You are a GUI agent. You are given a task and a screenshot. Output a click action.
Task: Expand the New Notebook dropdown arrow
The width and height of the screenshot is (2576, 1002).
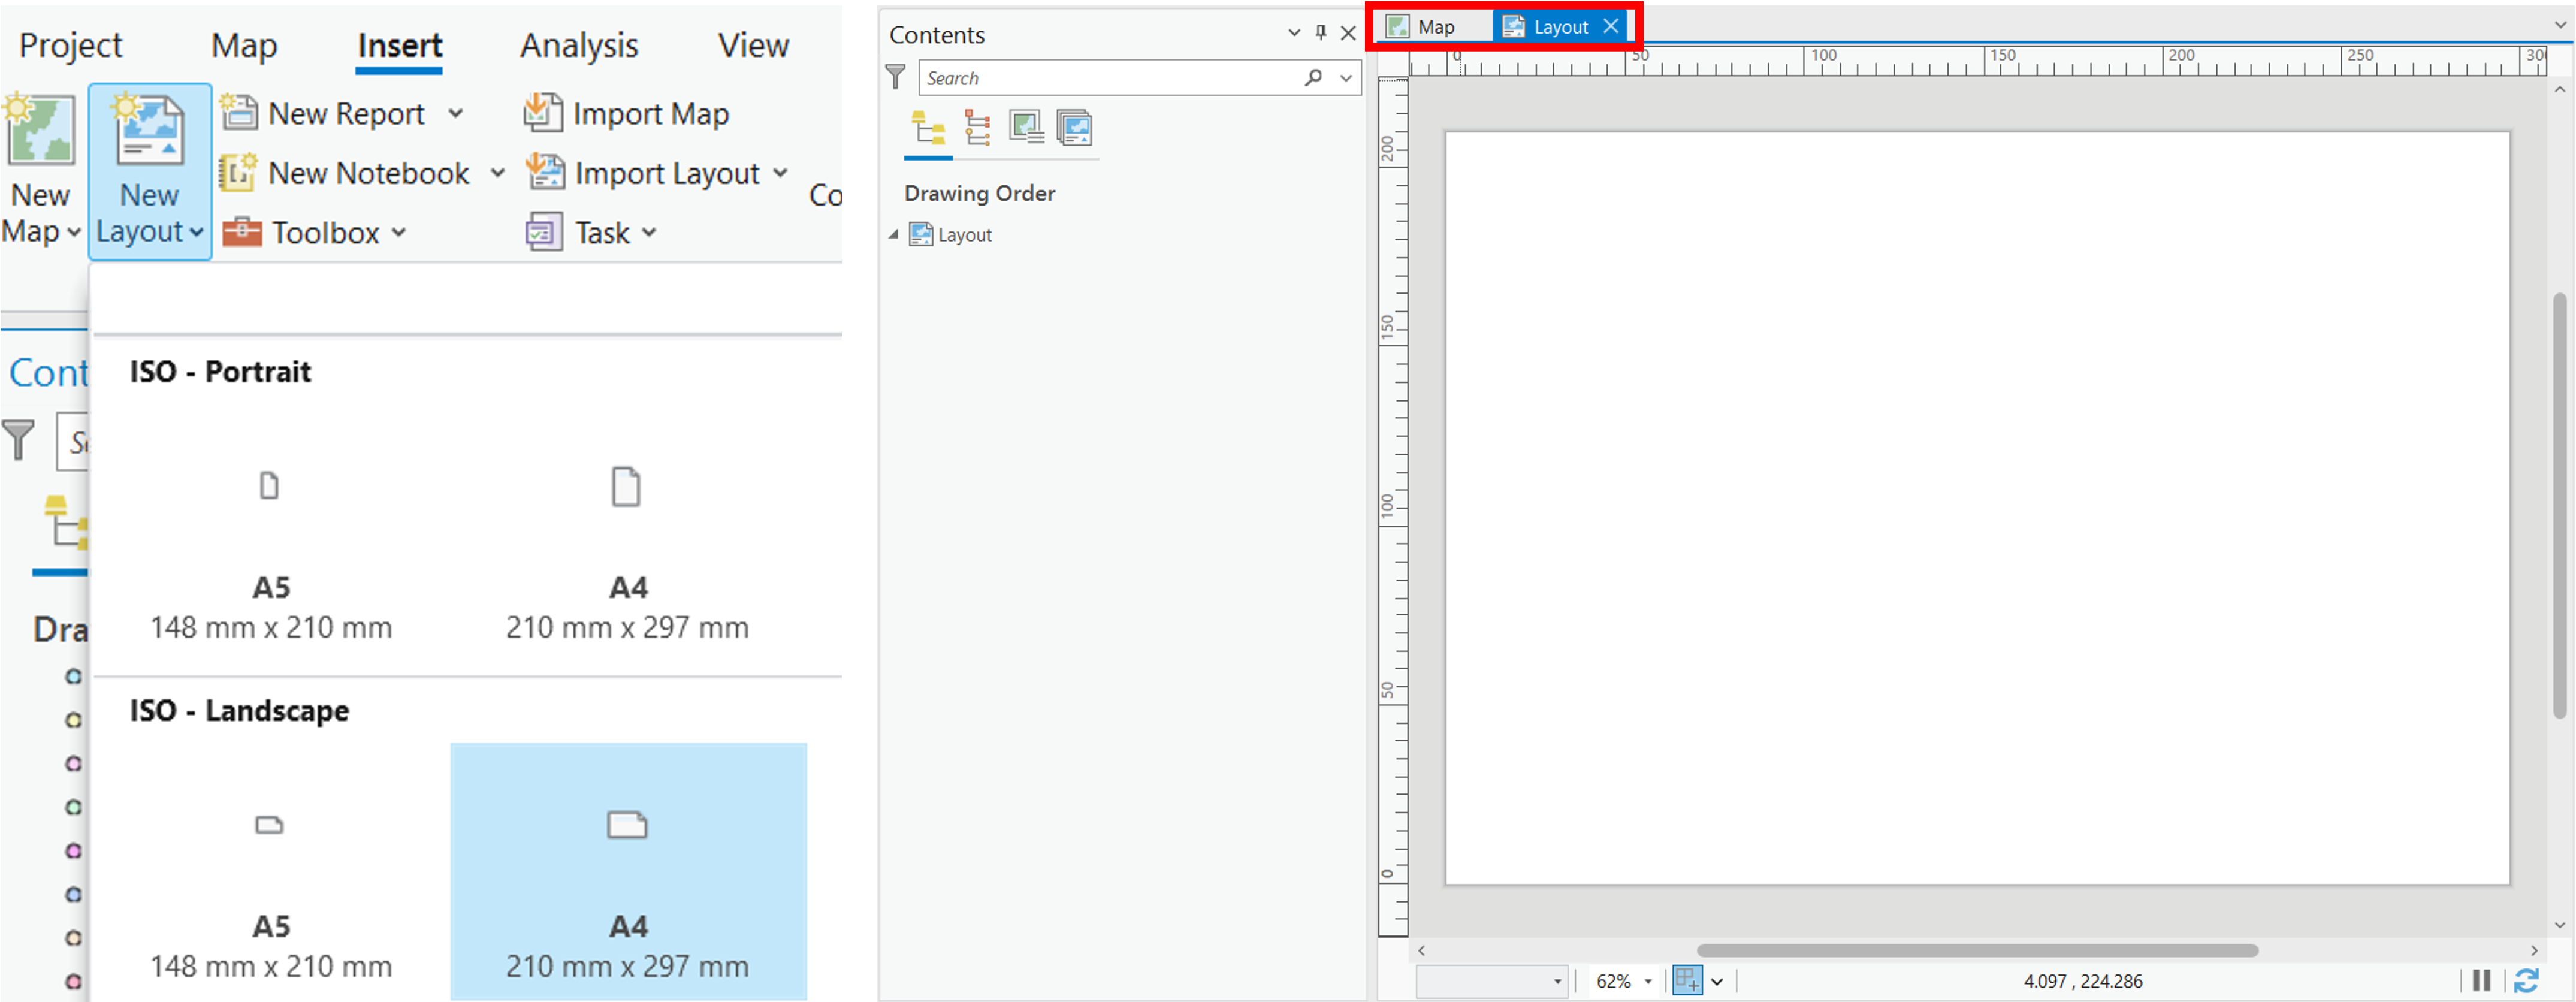point(497,173)
